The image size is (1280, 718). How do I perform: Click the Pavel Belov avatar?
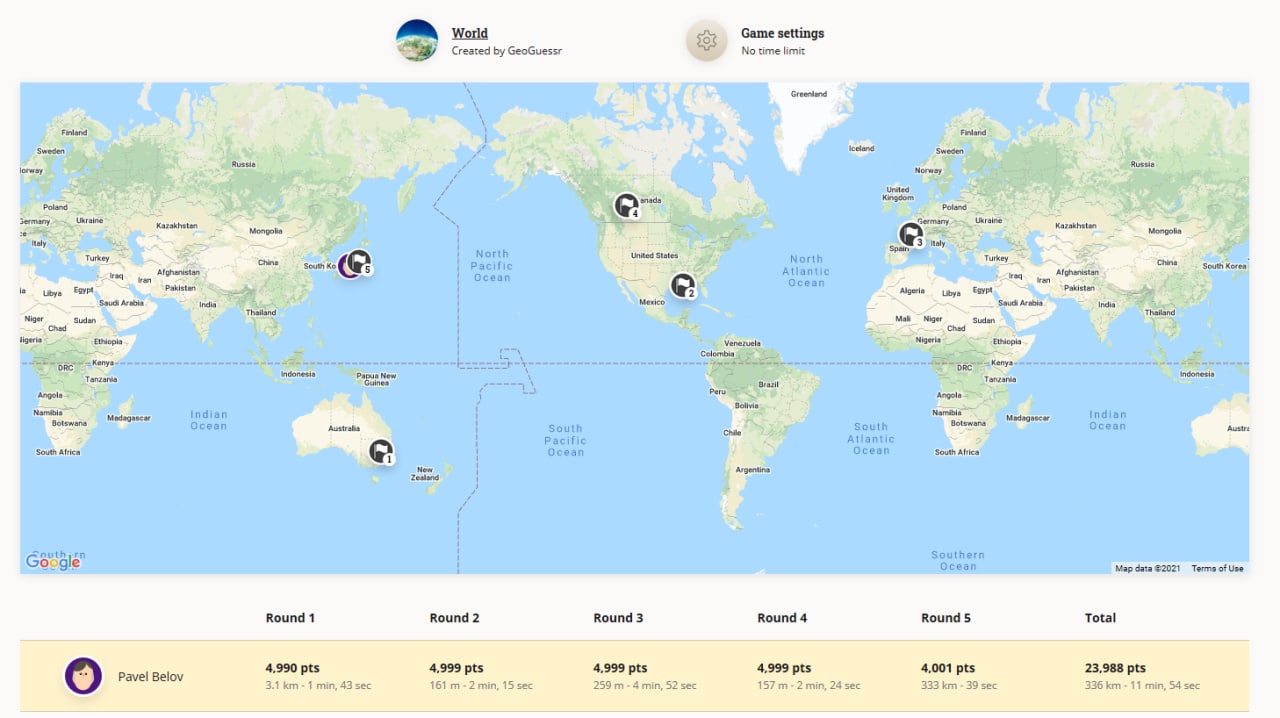click(x=84, y=676)
